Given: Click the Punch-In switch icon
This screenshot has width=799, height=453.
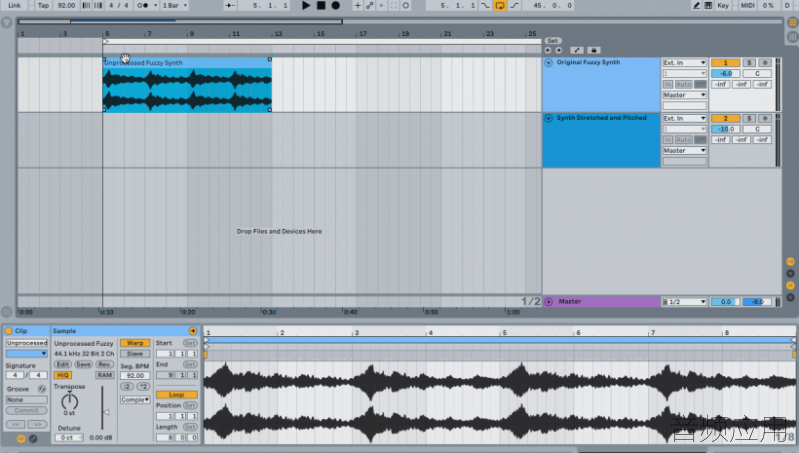Looking at the screenshot, I should tap(485, 6).
